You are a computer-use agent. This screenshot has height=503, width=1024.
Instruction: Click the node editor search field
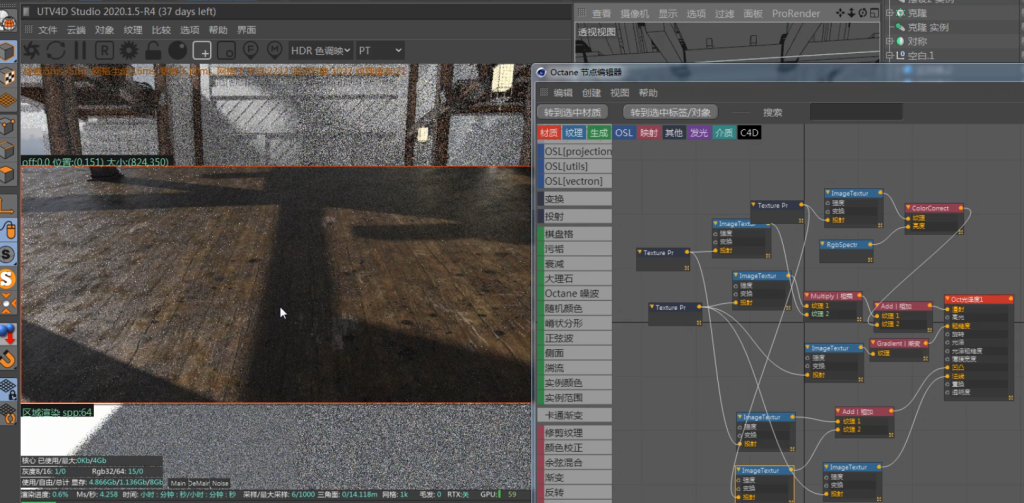coord(856,112)
